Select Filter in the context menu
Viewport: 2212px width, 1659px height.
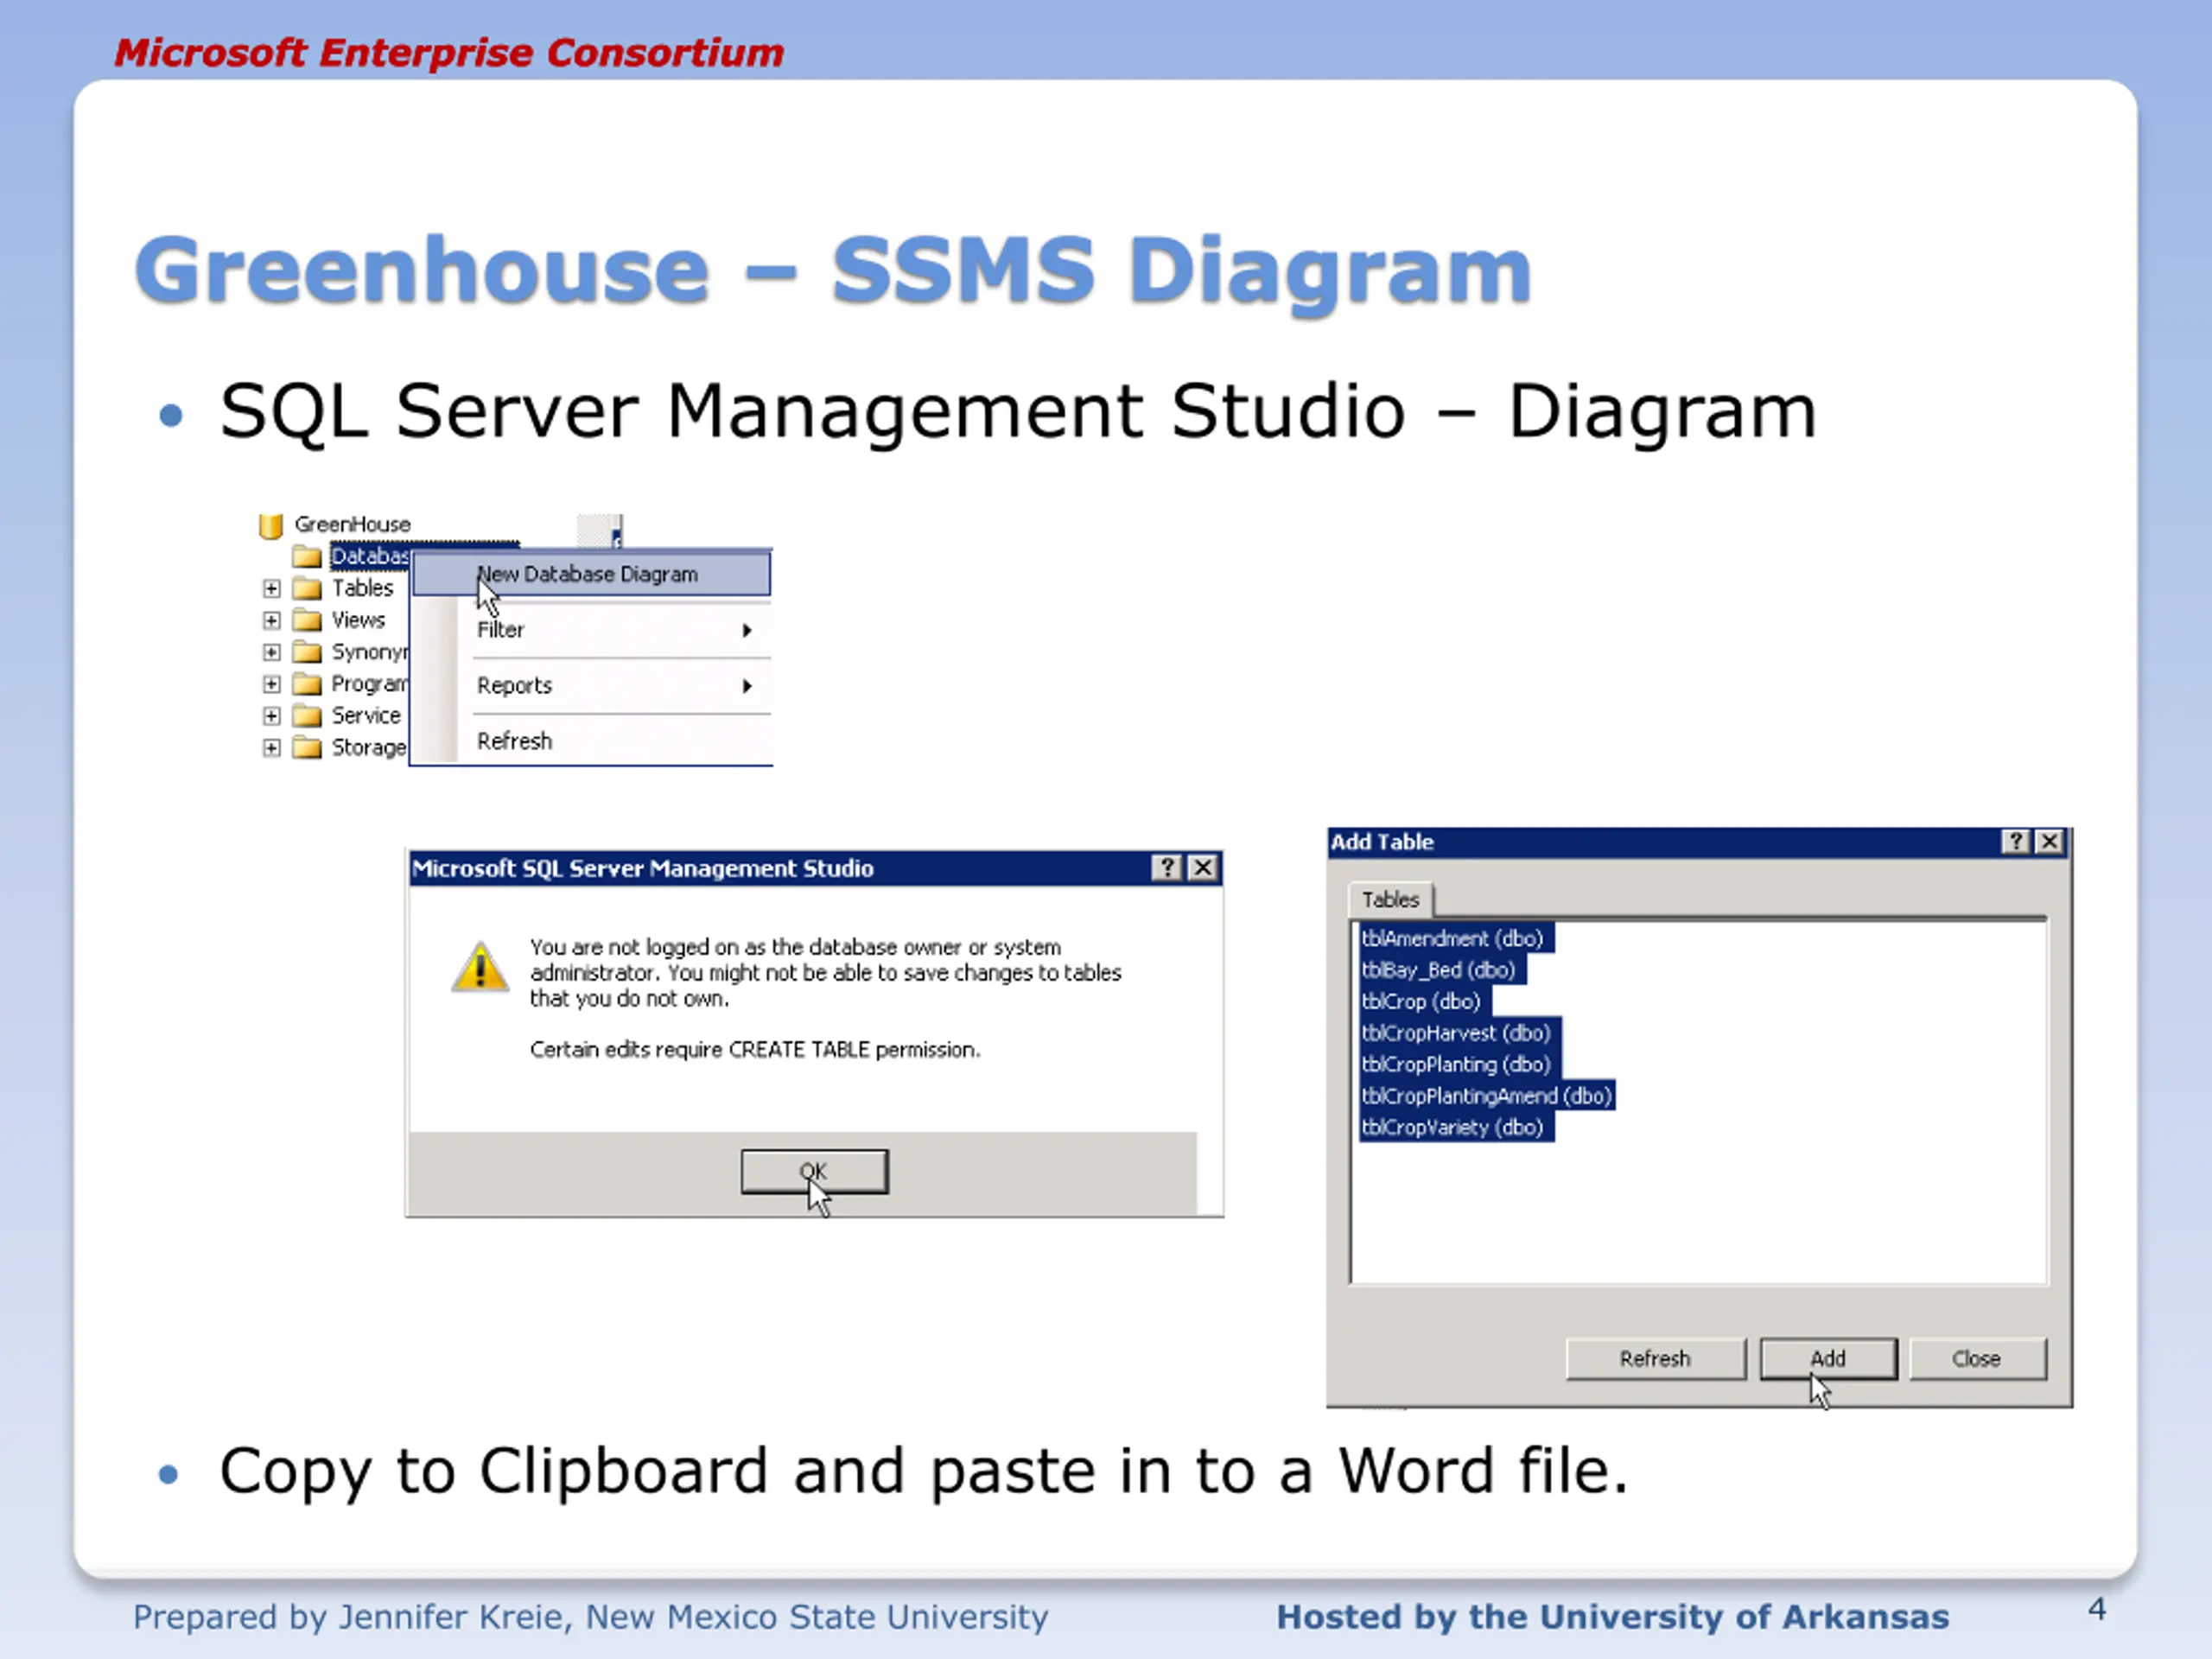pos(591,630)
